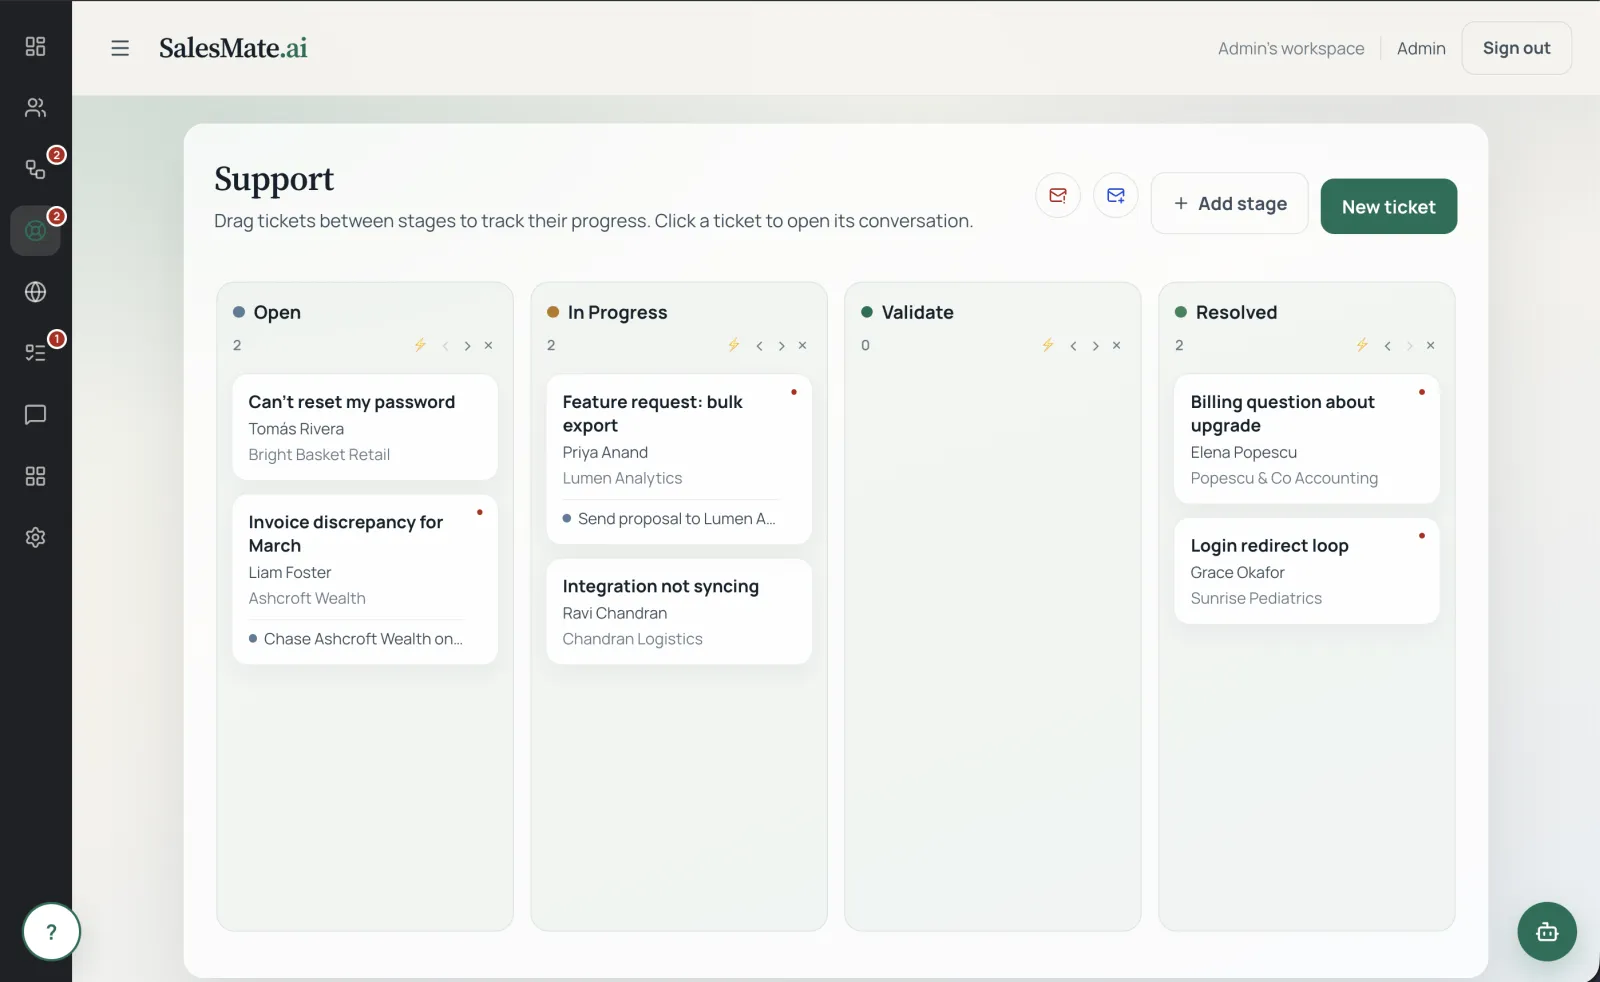Image resolution: width=1600 pixels, height=982 pixels.
Task: Click Send proposal to Lumen task
Action: (669, 519)
